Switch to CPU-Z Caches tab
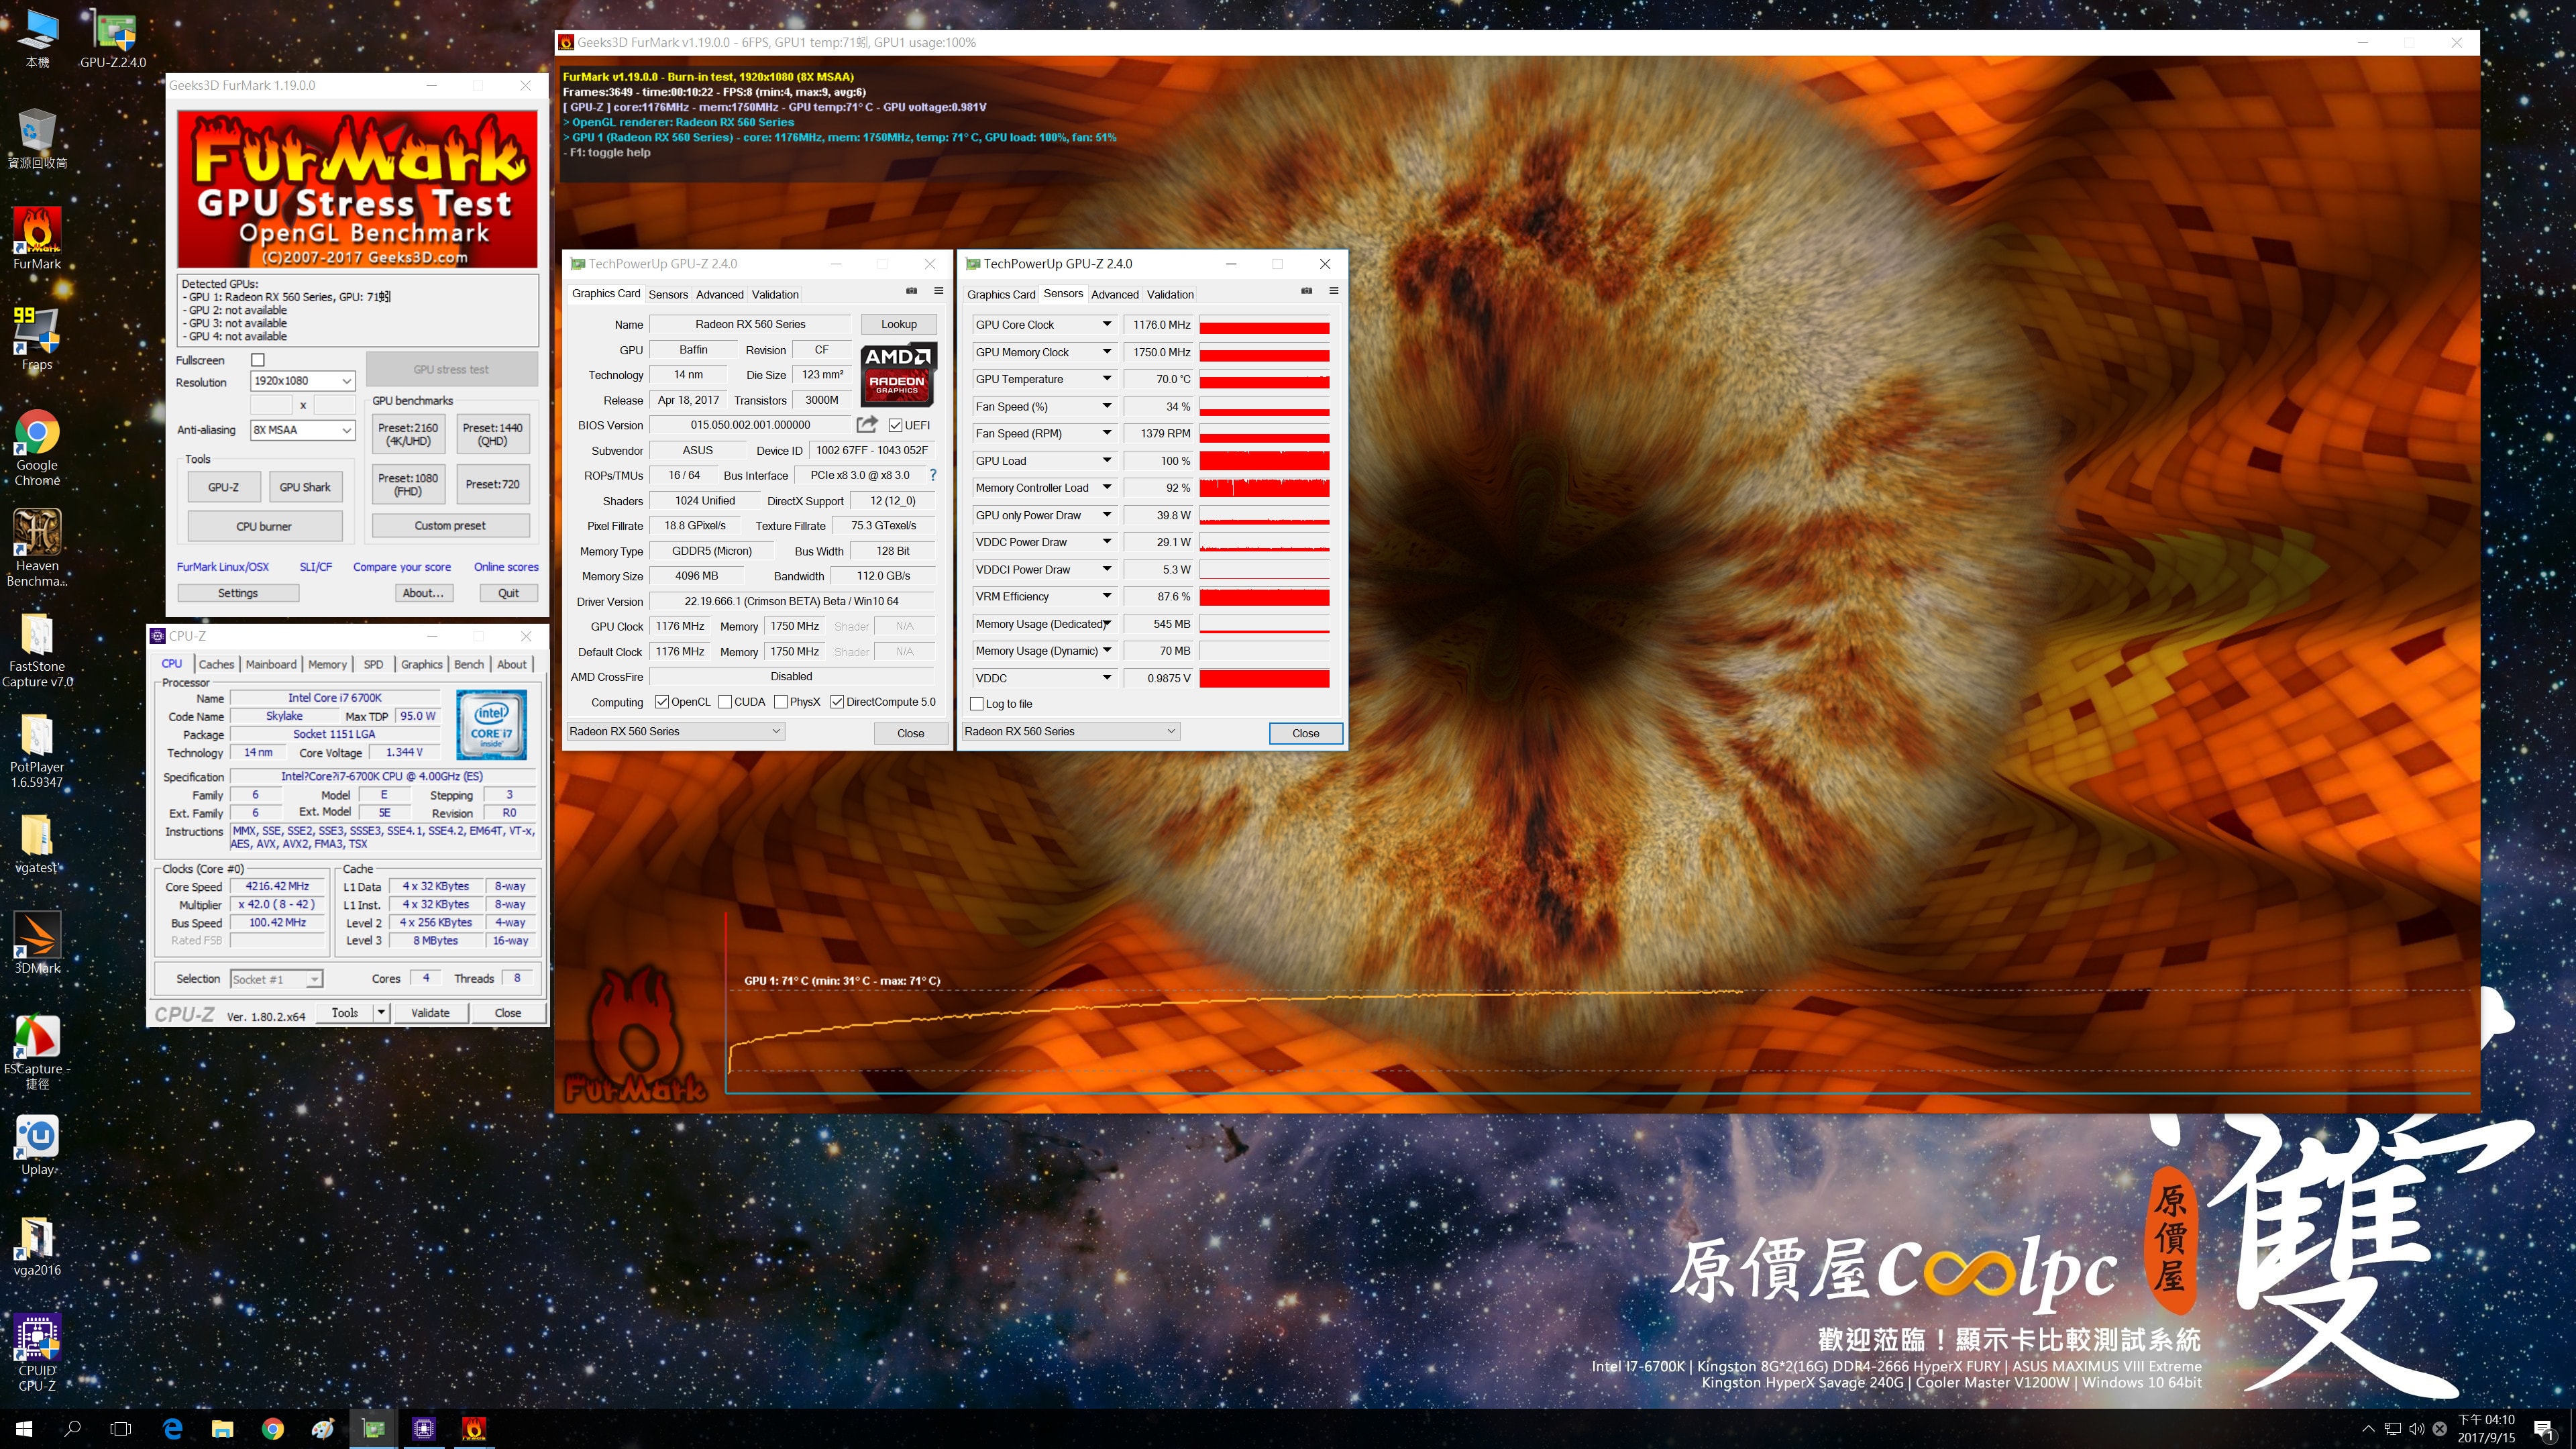This screenshot has height=1449, width=2576. click(216, 664)
